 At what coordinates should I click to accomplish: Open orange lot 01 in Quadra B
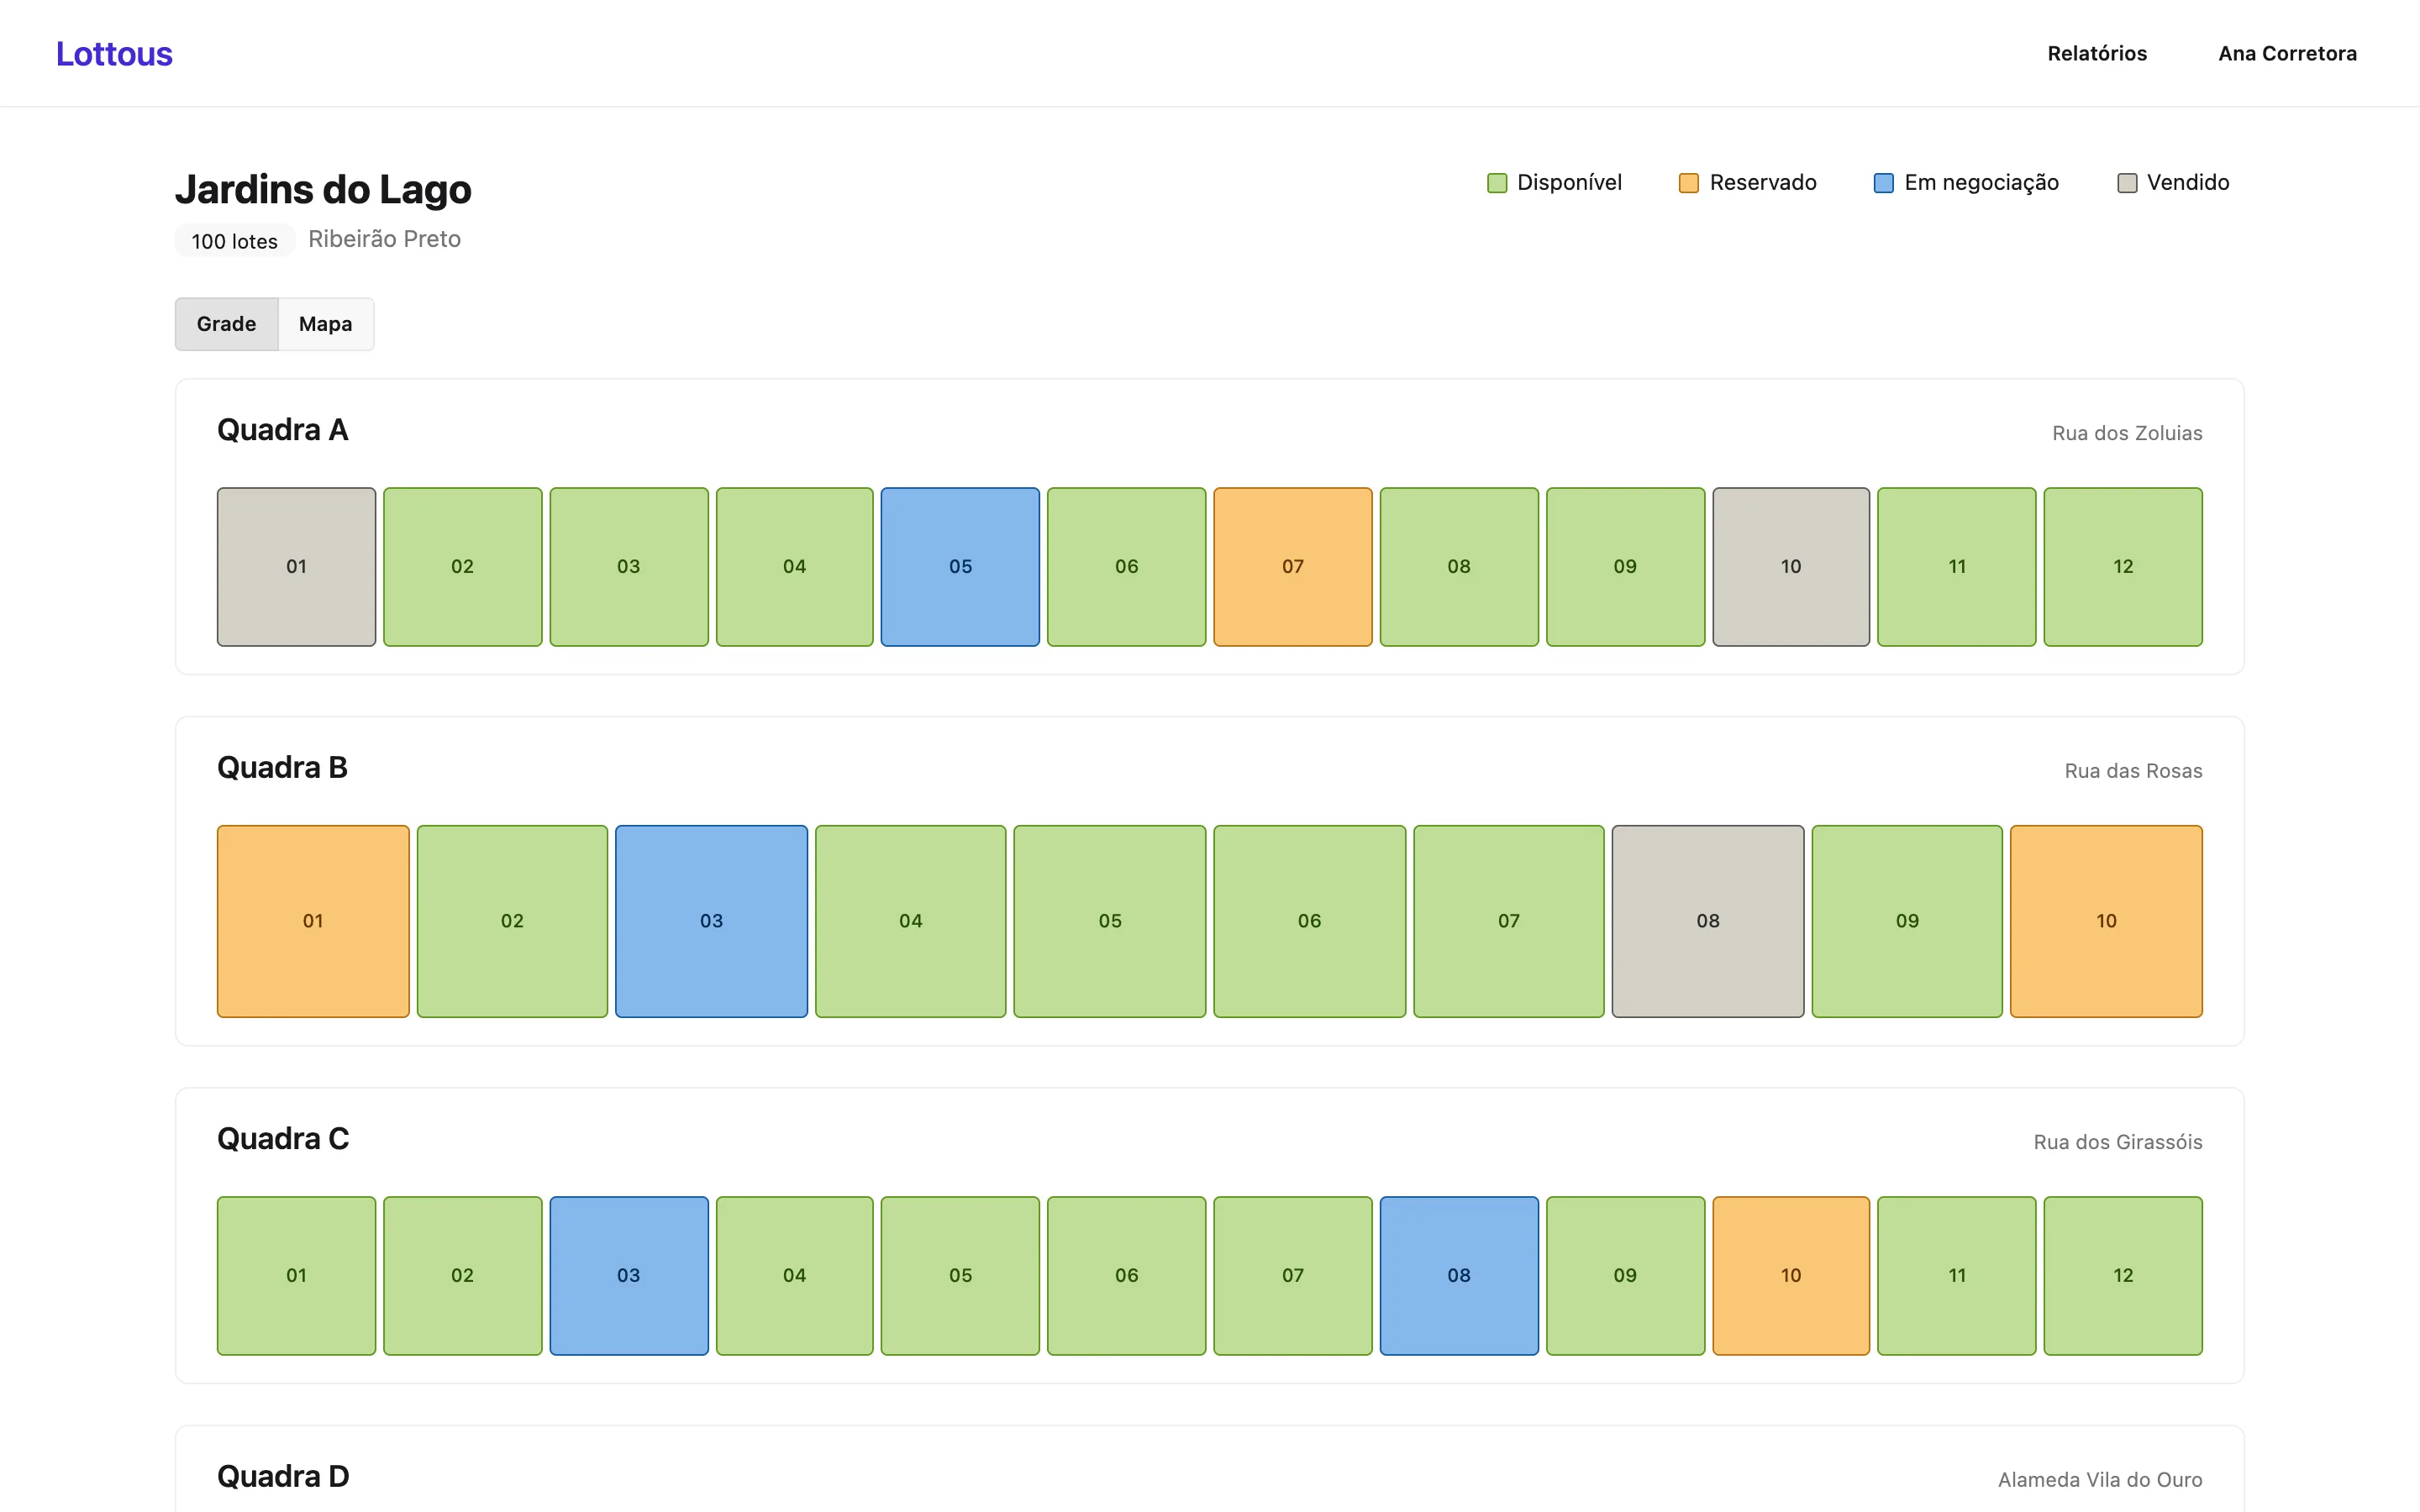tap(313, 921)
